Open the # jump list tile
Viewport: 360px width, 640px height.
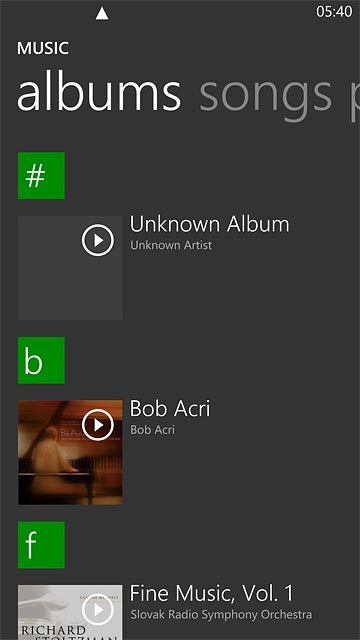tap(41, 176)
